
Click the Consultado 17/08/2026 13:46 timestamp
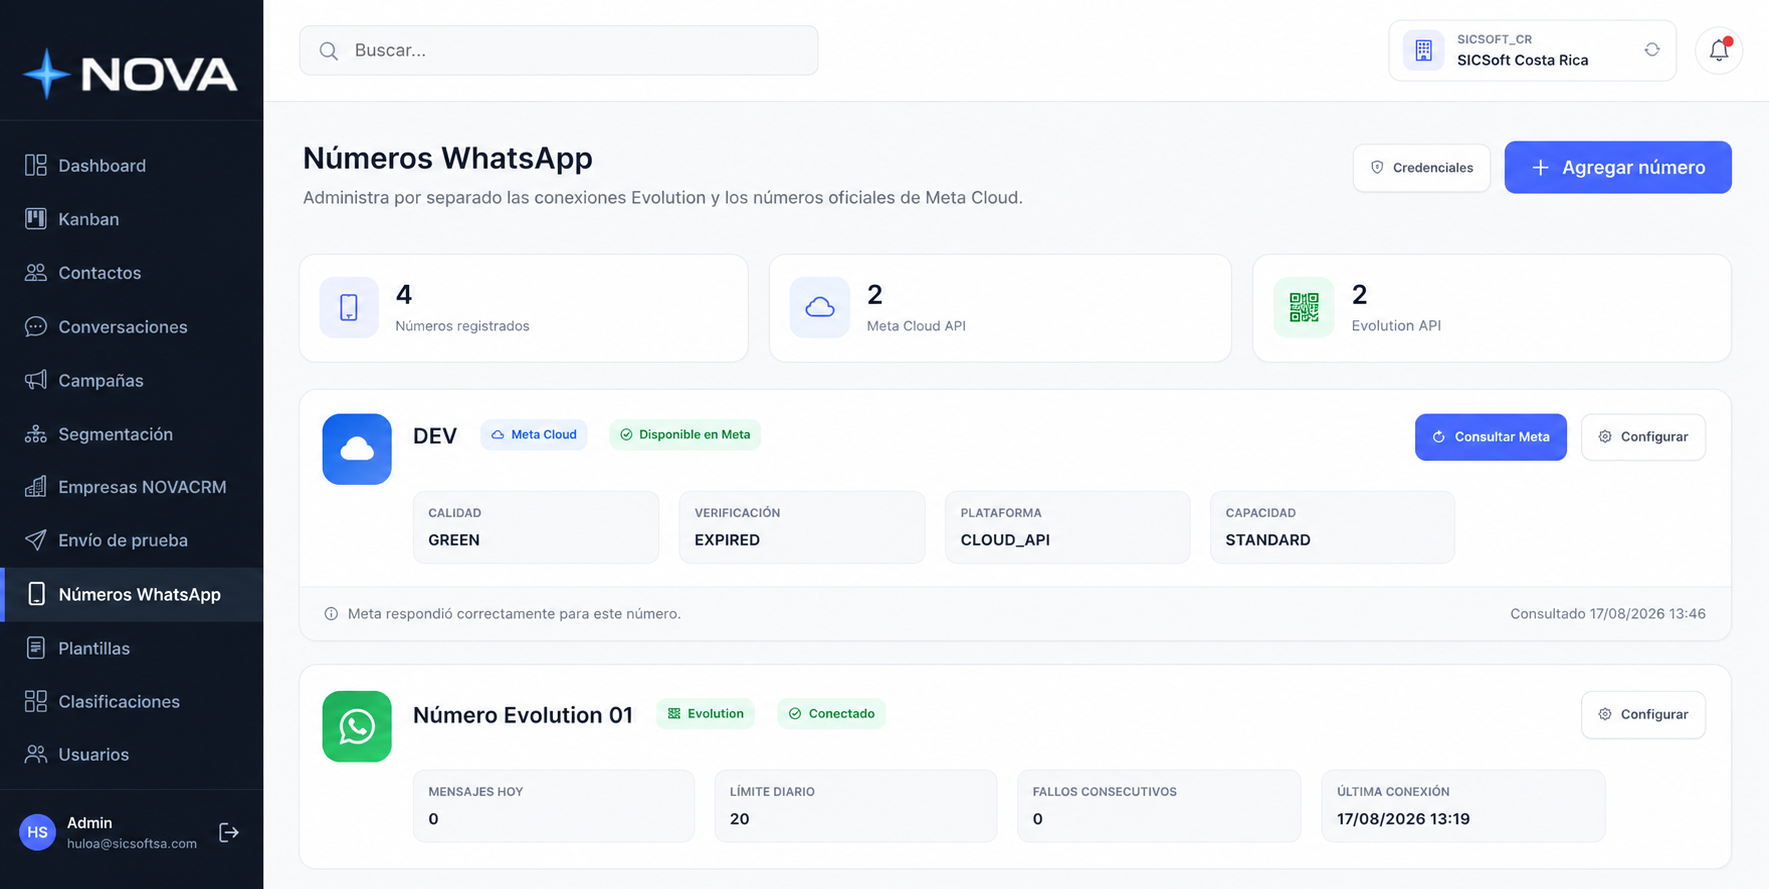[x=1608, y=614]
